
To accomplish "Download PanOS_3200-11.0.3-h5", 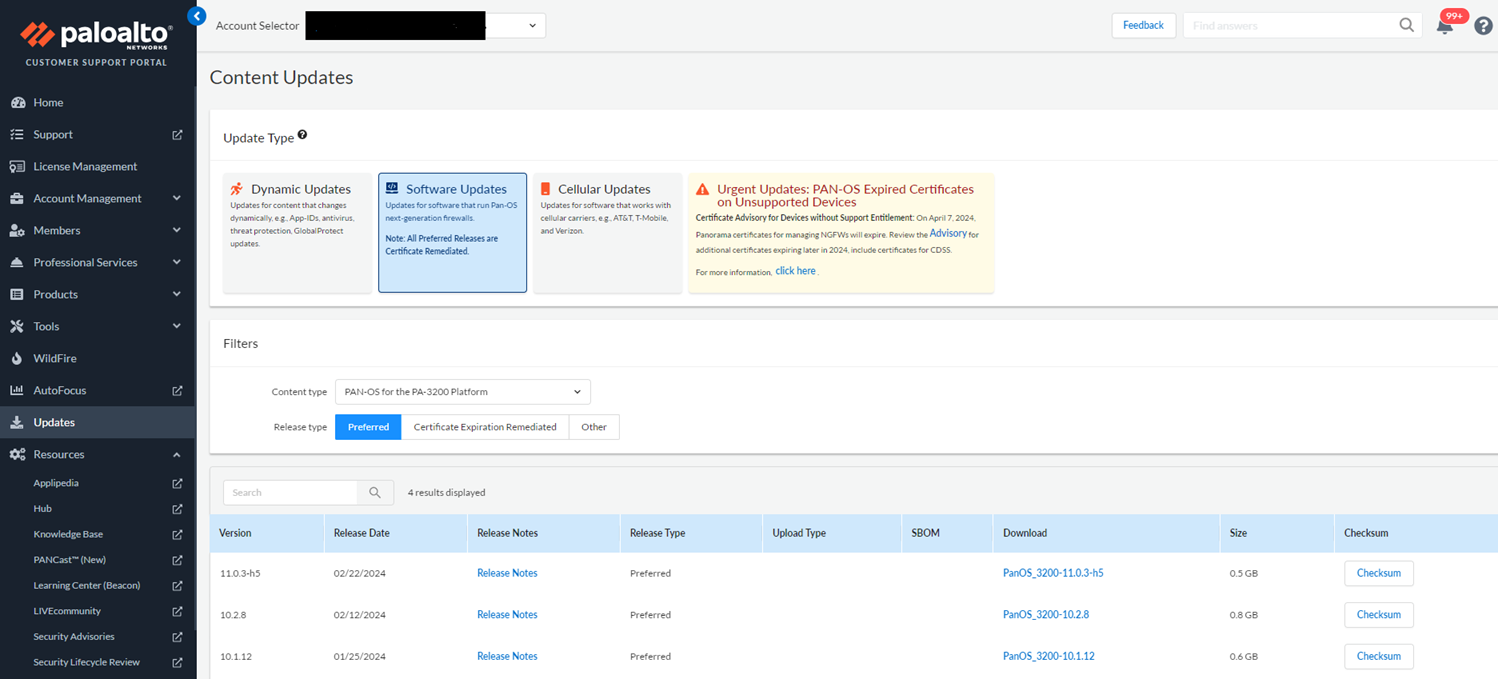I will (1053, 573).
